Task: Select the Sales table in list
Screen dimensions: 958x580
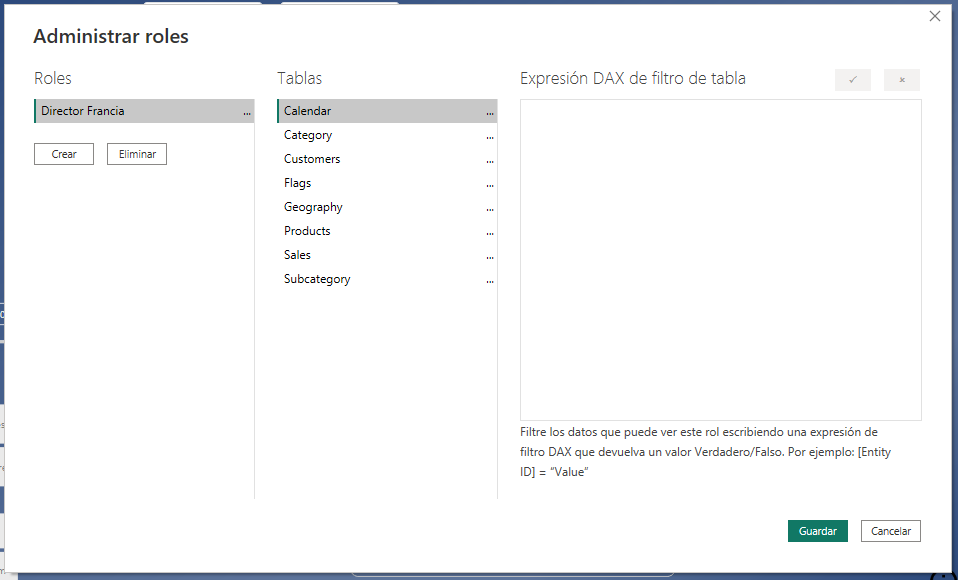Action: 297,255
